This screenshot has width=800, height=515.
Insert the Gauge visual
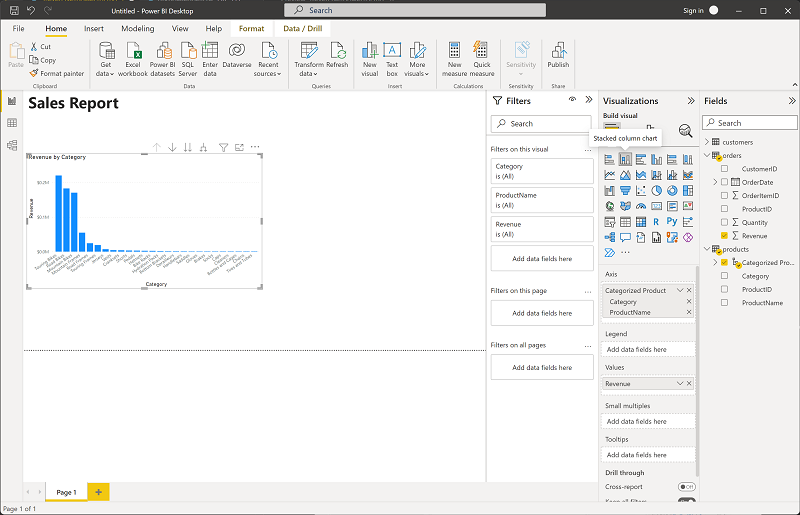641,206
